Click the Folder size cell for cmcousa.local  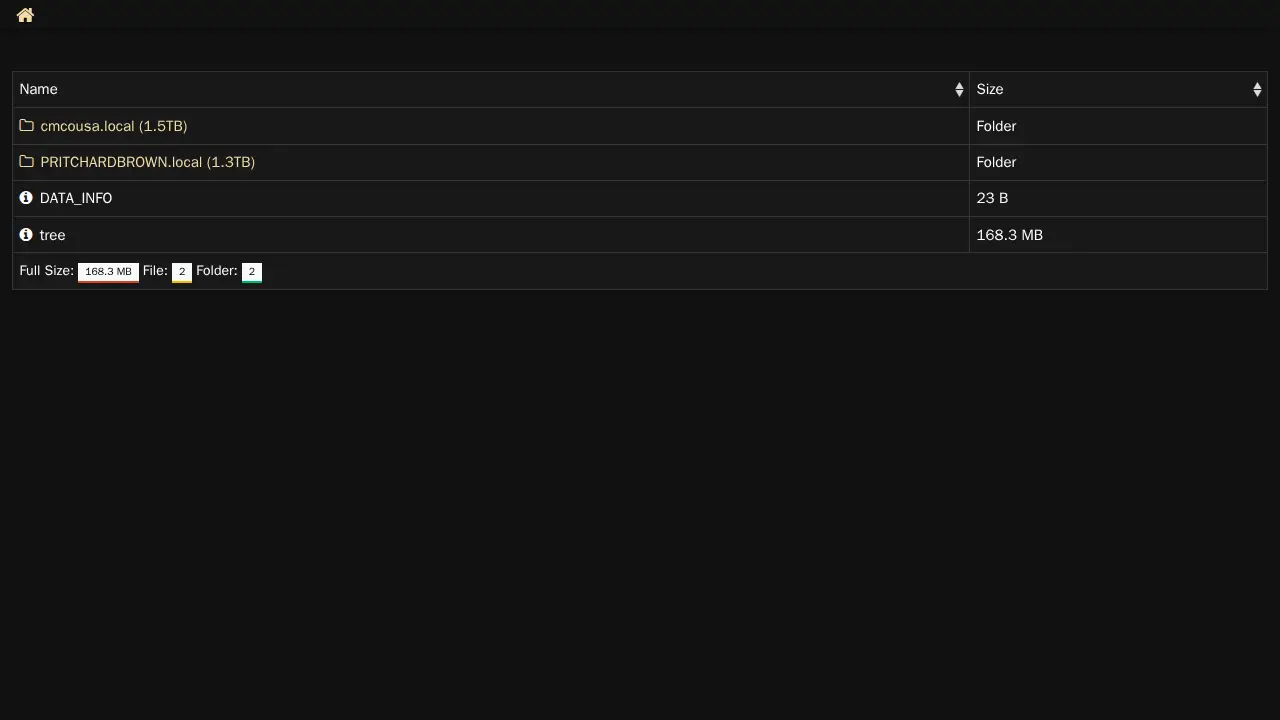996,126
